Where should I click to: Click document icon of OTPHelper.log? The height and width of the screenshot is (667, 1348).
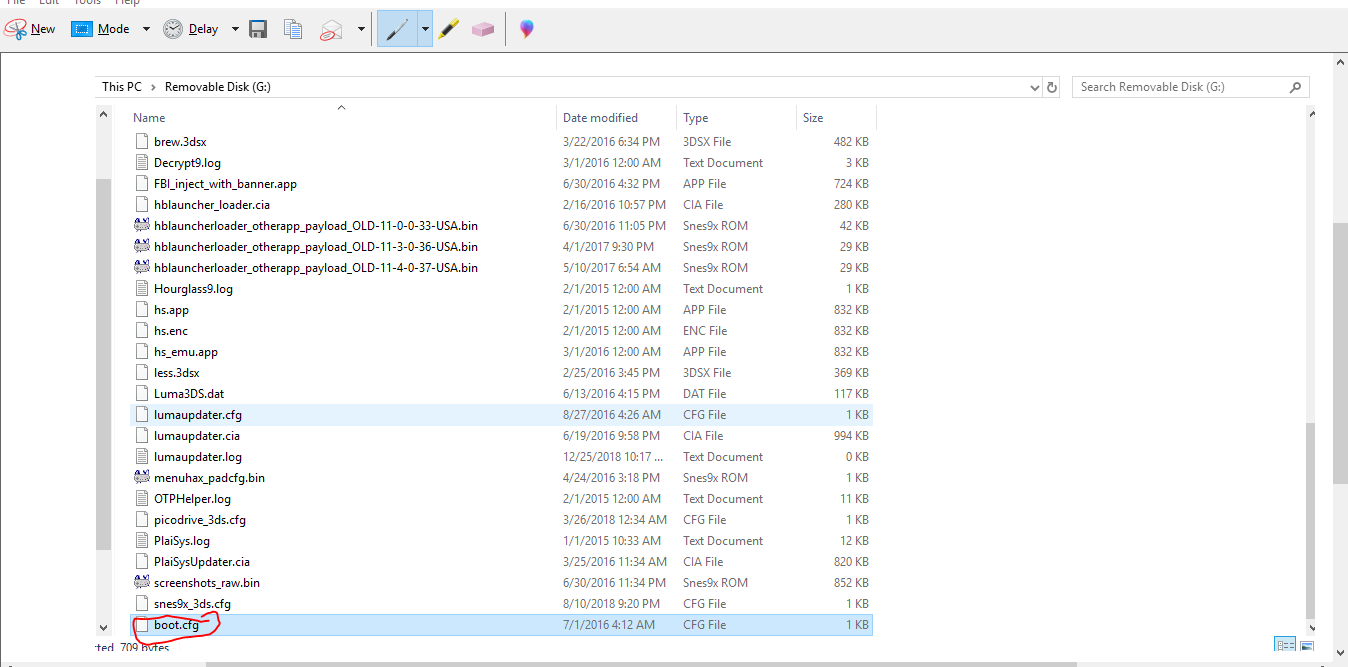(x=141, y=499)
